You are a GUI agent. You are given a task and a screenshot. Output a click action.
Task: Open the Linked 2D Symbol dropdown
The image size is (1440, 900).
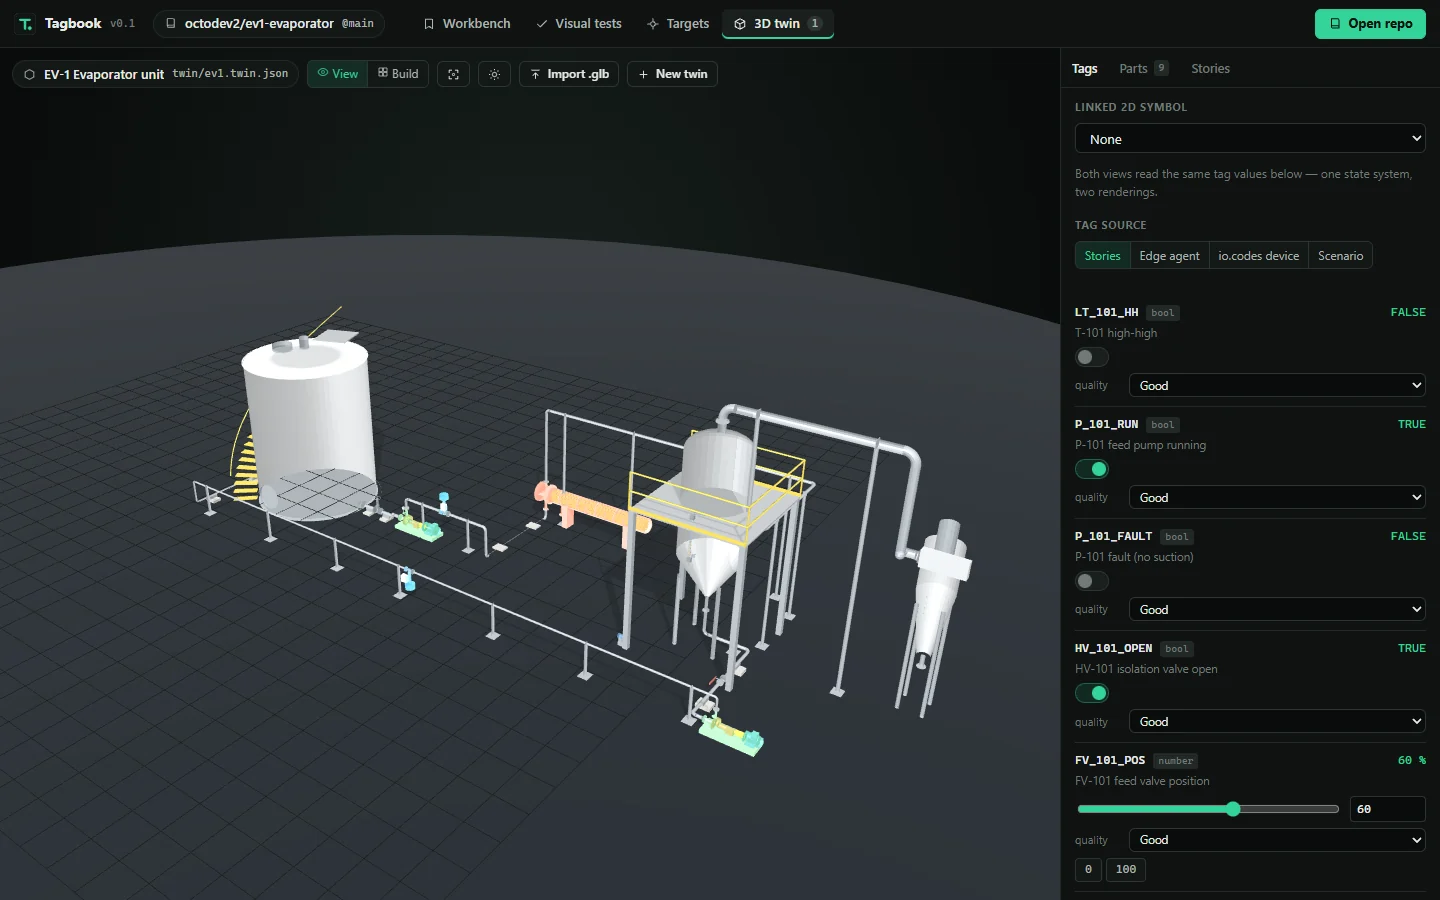1250,139
